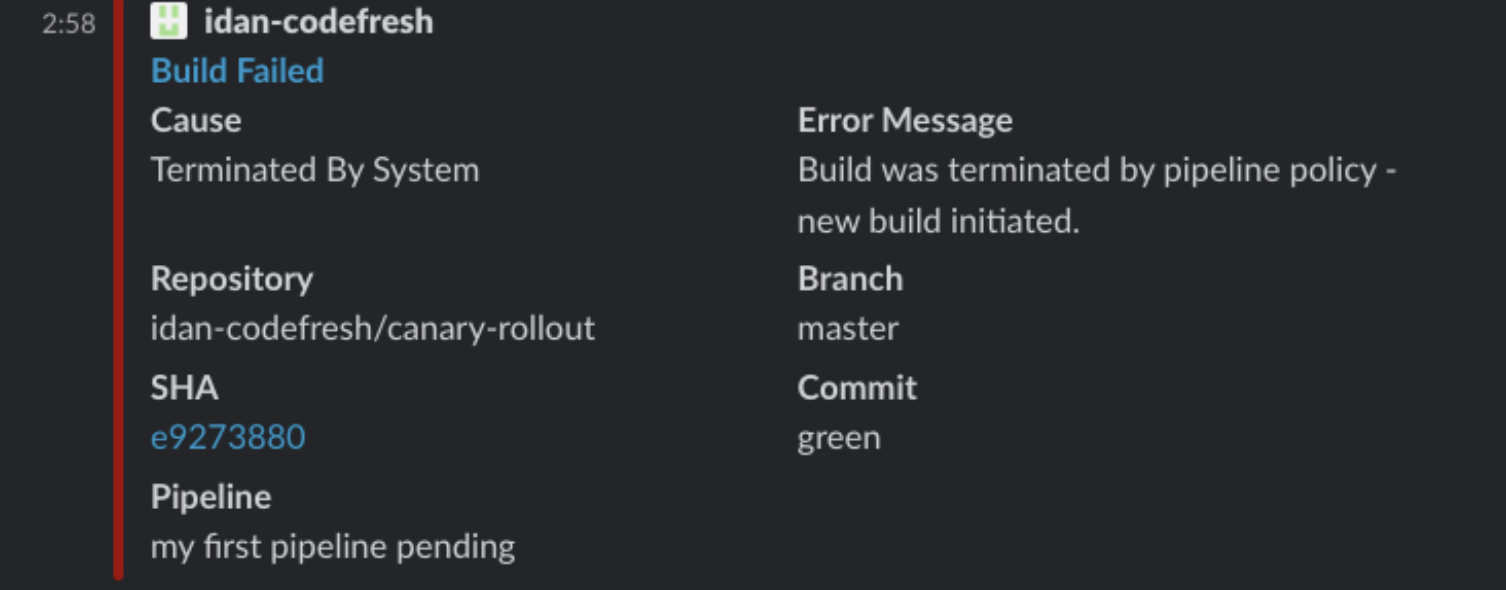The image size is (1506, 590).
Task: Click the idan-codefresh bot avatar icon
Action: 169,21
